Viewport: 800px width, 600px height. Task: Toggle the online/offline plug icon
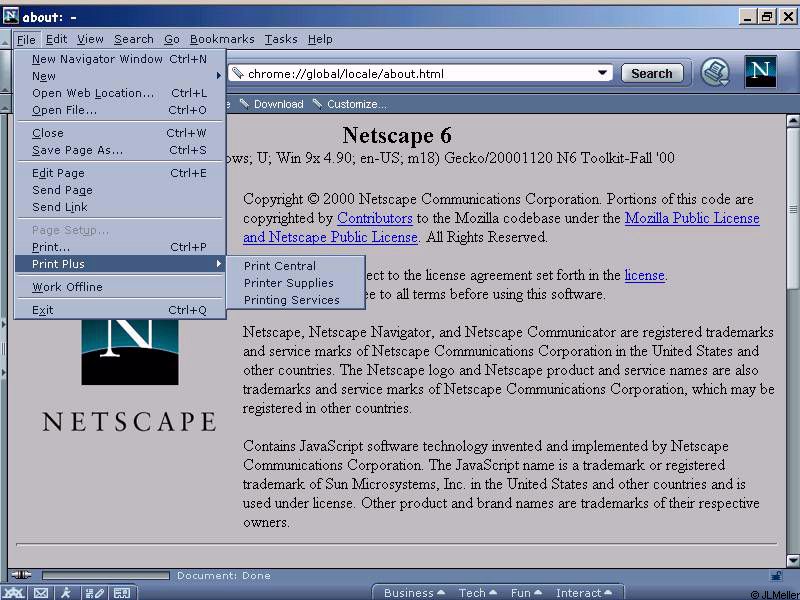point(21,575)
